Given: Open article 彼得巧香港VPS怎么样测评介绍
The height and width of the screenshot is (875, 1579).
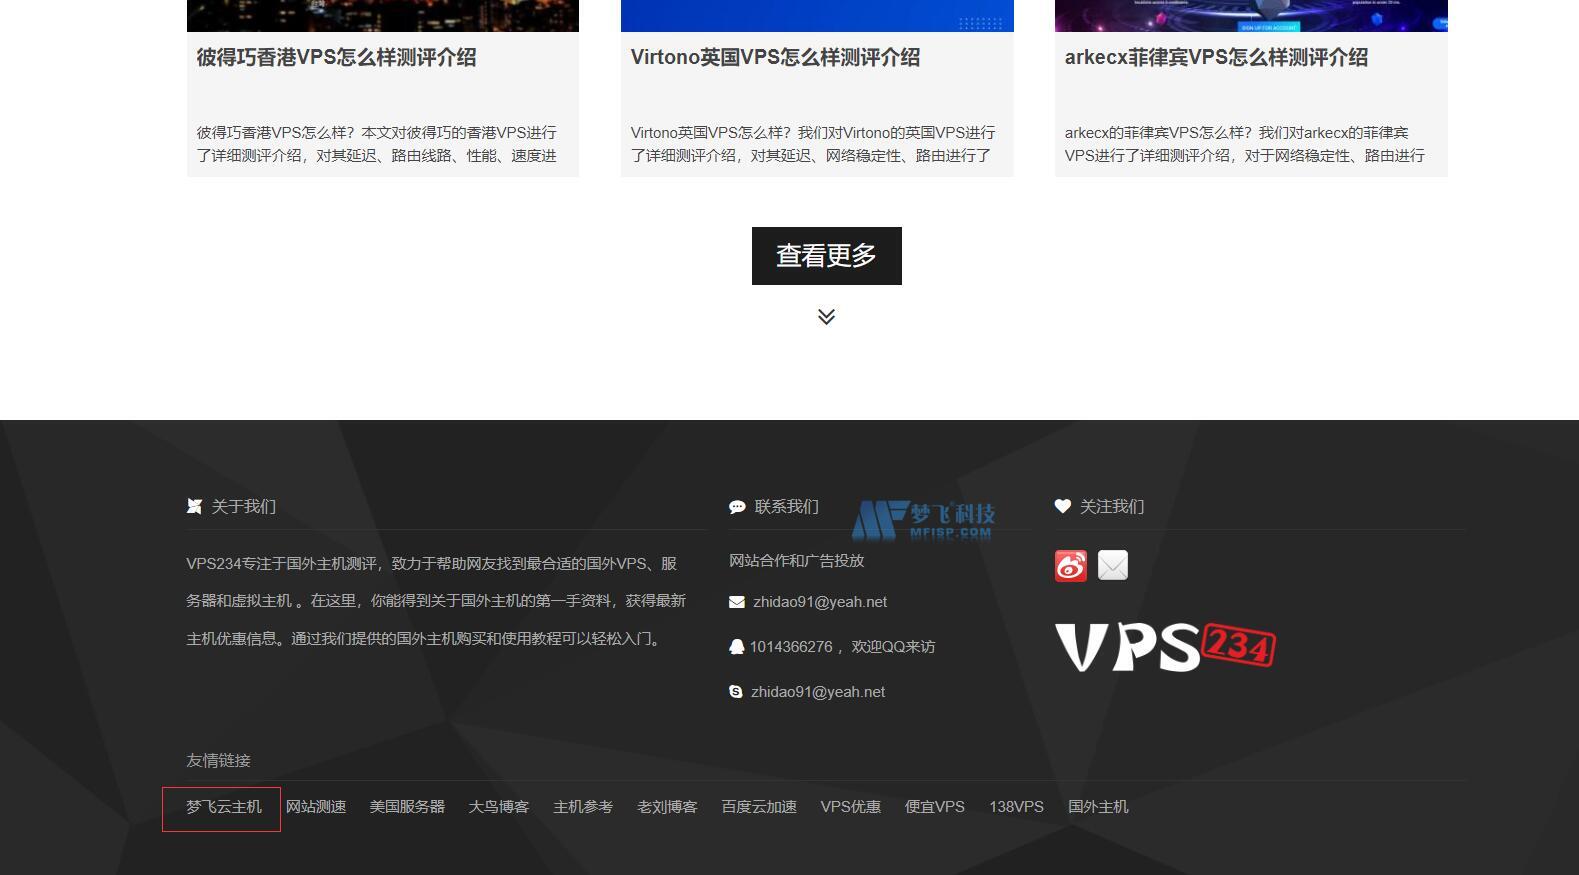Looking at the screenshot, I should click(x=336, y=58).
